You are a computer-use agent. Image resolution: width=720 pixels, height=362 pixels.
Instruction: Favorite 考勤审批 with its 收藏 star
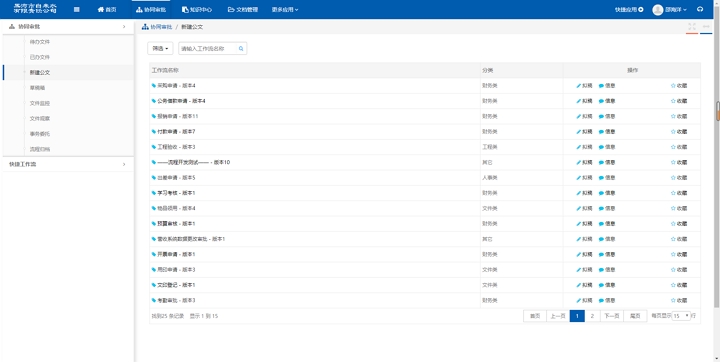(679, 300)
